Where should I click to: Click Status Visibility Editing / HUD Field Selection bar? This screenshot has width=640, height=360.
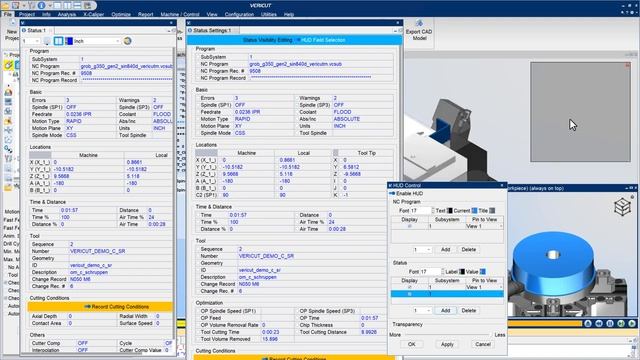click(294, 40)
